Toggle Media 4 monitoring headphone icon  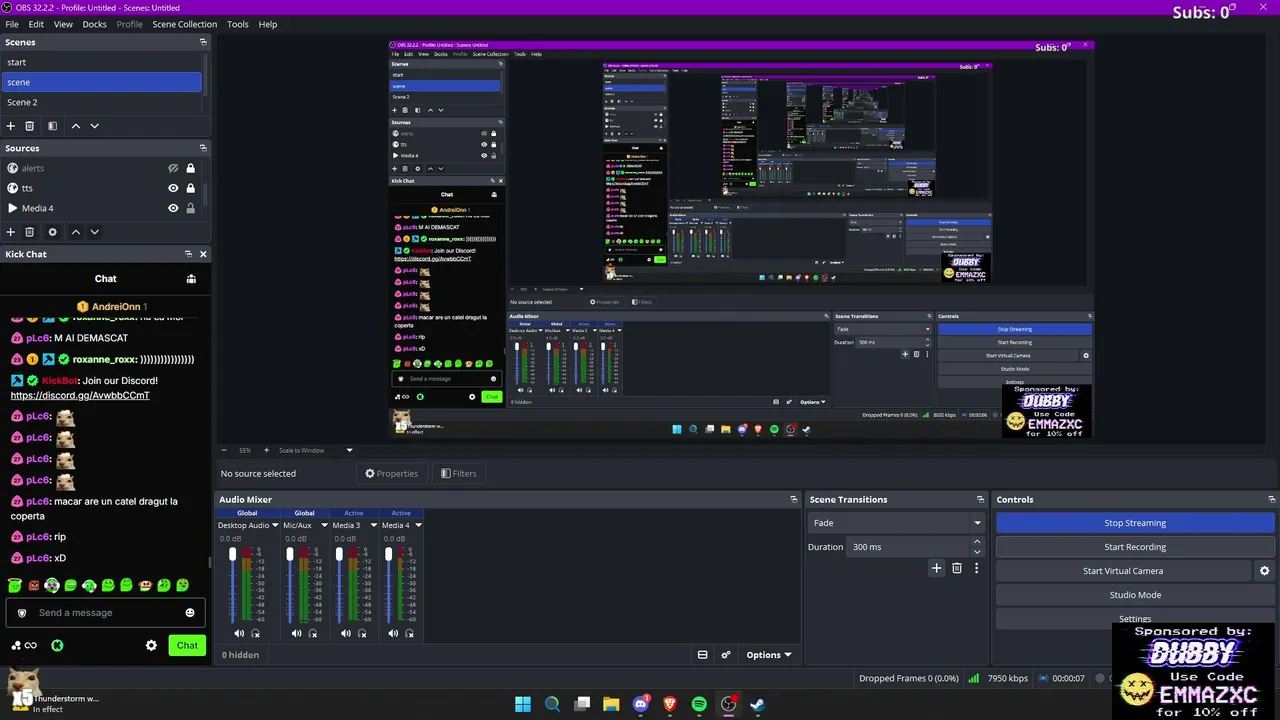409,633
